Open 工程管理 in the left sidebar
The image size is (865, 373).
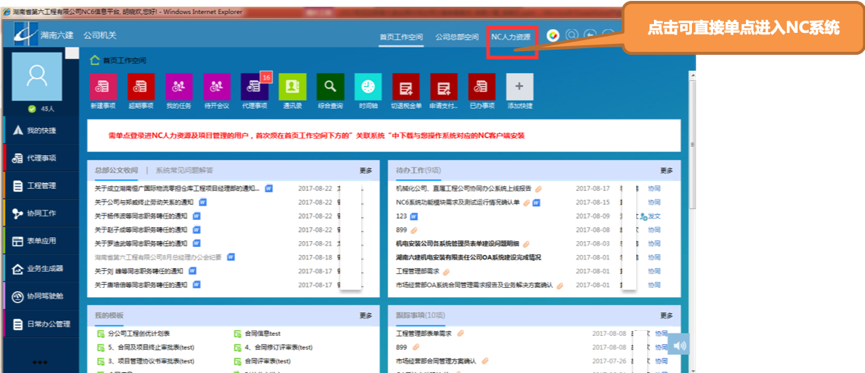[x=41, y=186]
